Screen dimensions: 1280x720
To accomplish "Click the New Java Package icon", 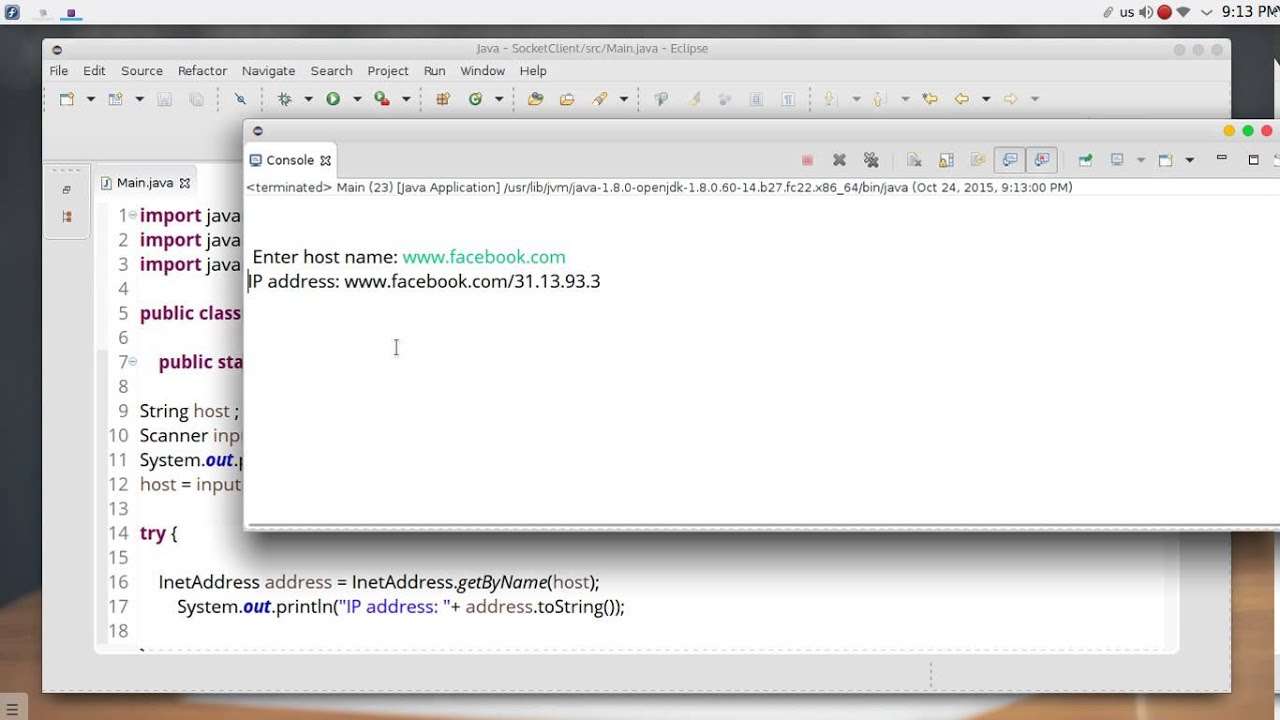I will pyautogui.click(x=443, y=99).
